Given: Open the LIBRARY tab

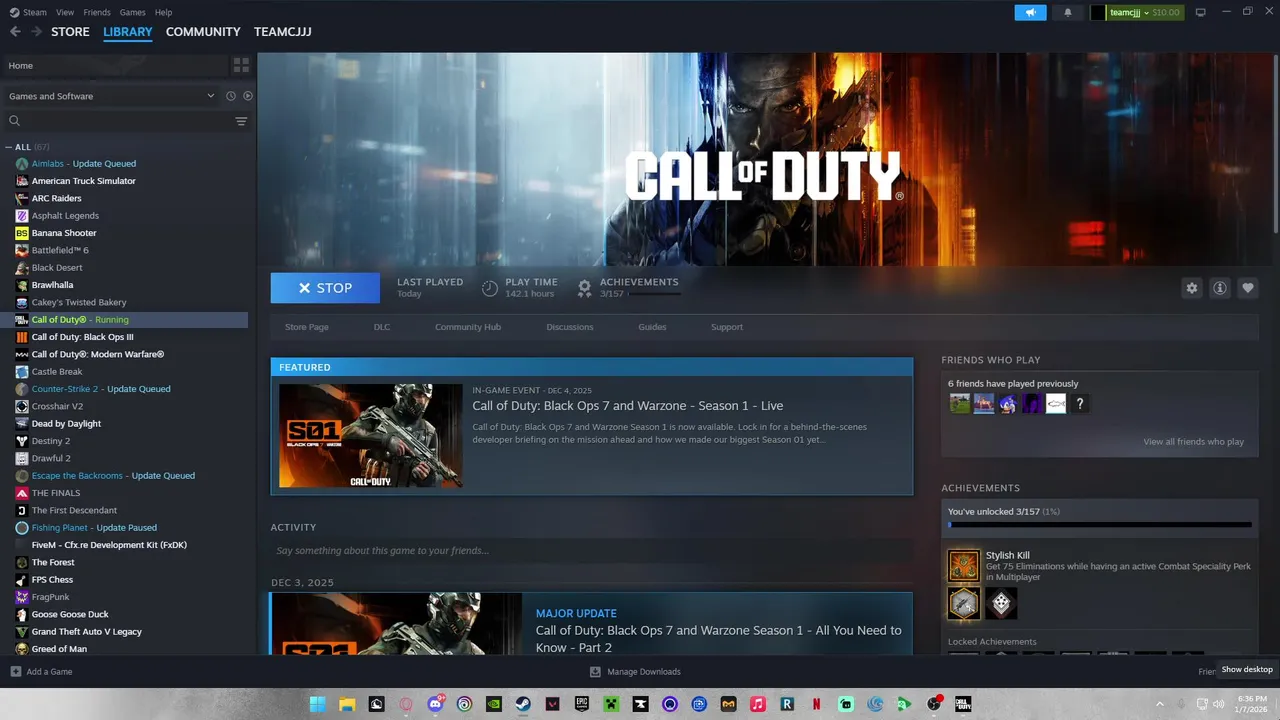Looking at the screenshot, I should click(128, 32).
